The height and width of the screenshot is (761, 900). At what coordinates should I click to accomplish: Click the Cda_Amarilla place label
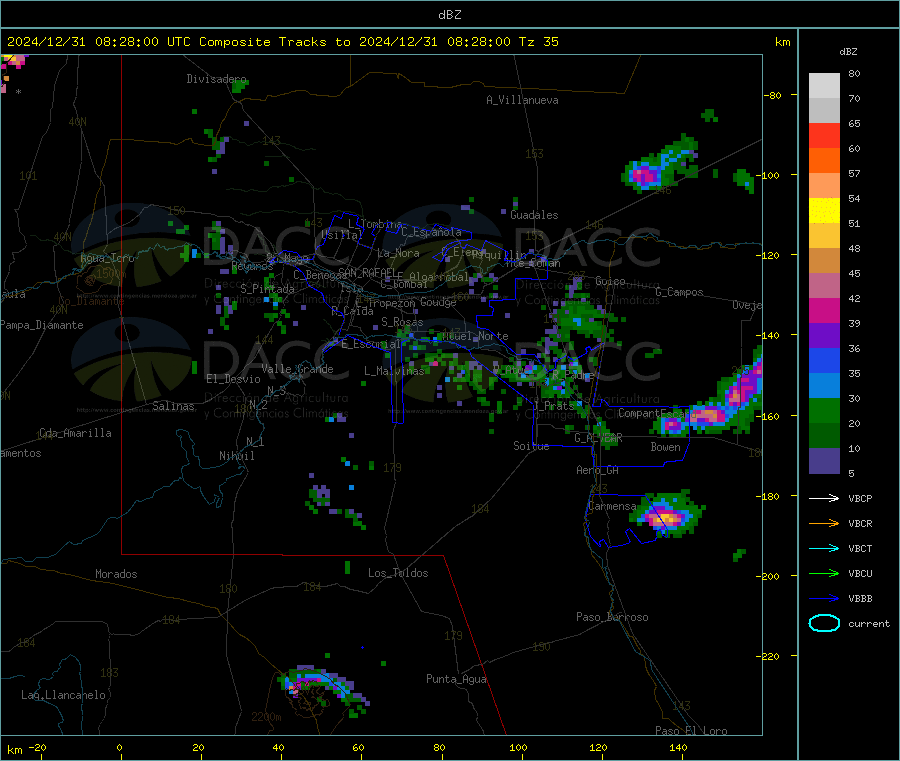[76, 433]
